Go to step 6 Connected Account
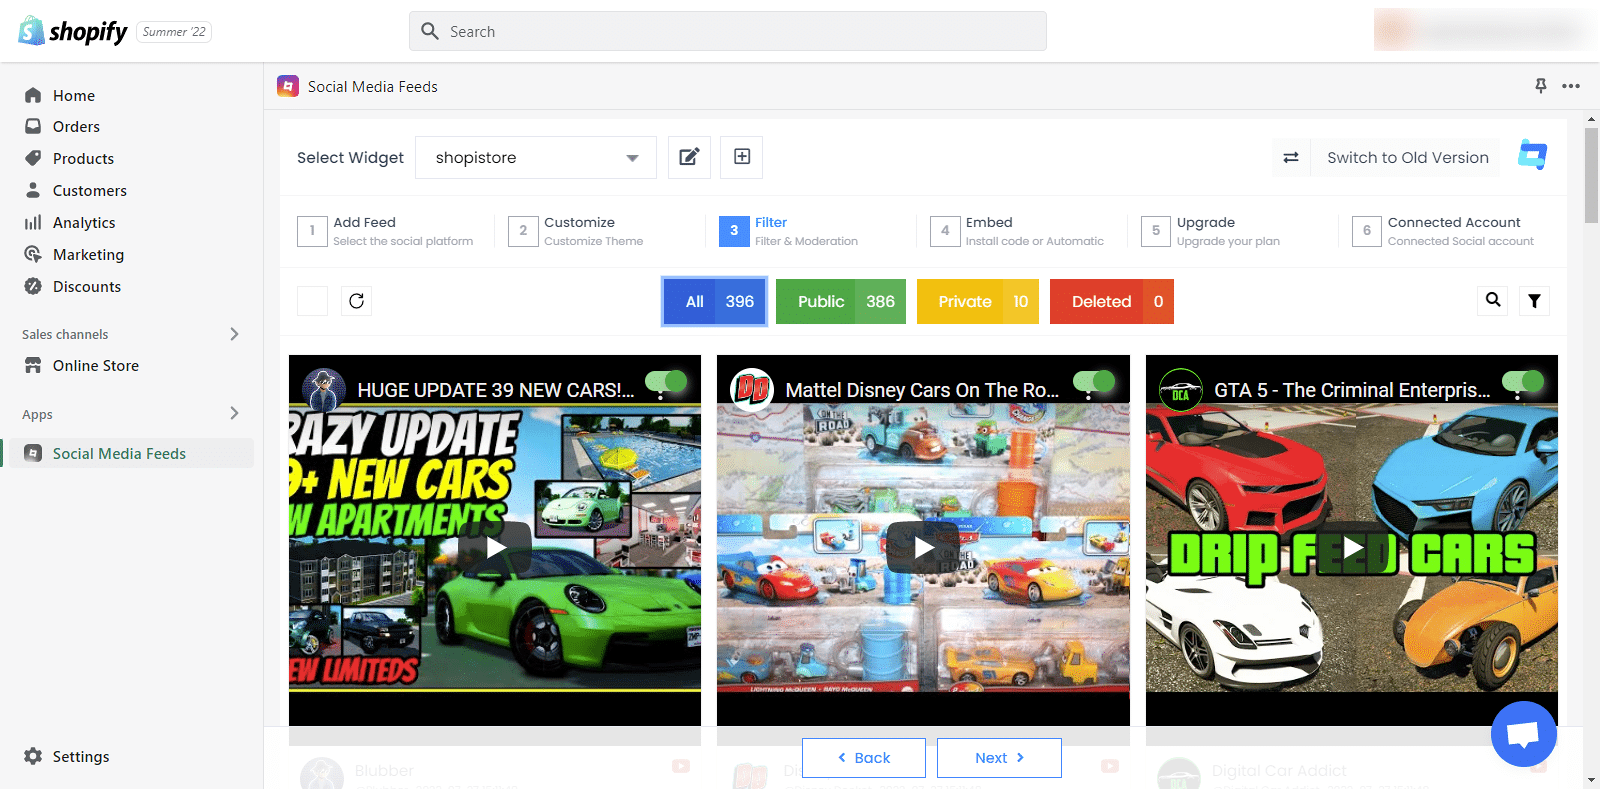Screen dimensions: 1600x789 [1443, 231]
